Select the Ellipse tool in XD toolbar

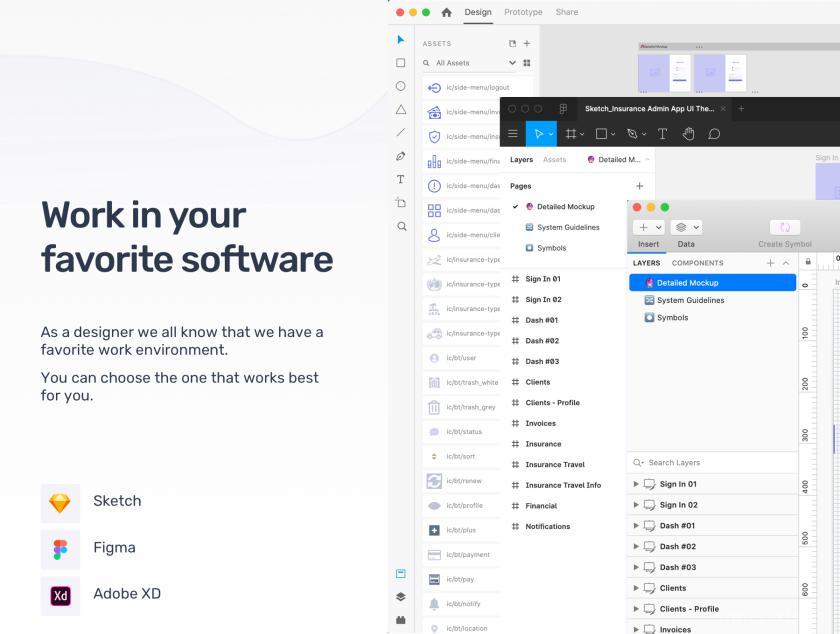(x=400, y=86)
